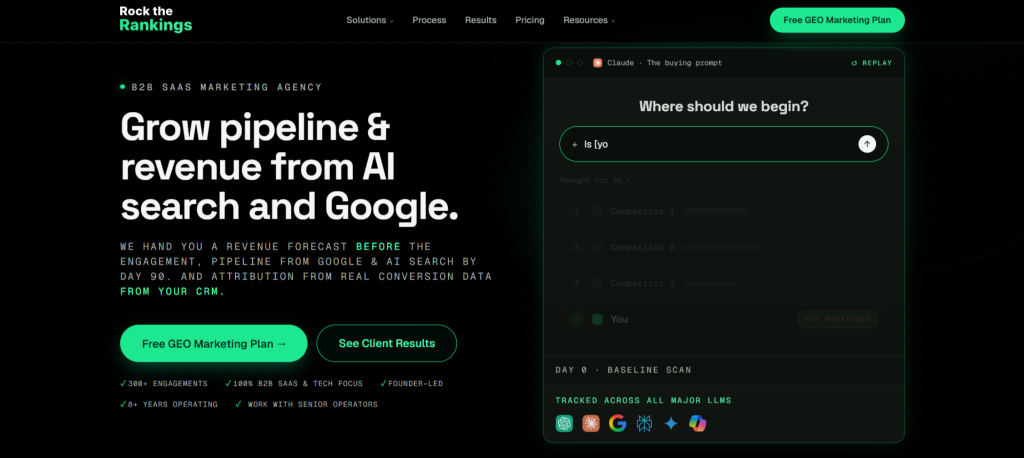Click the 'You' result row
Image resolution: width=1024 pixels, height=458 pixels.
(x=724, y=319)
